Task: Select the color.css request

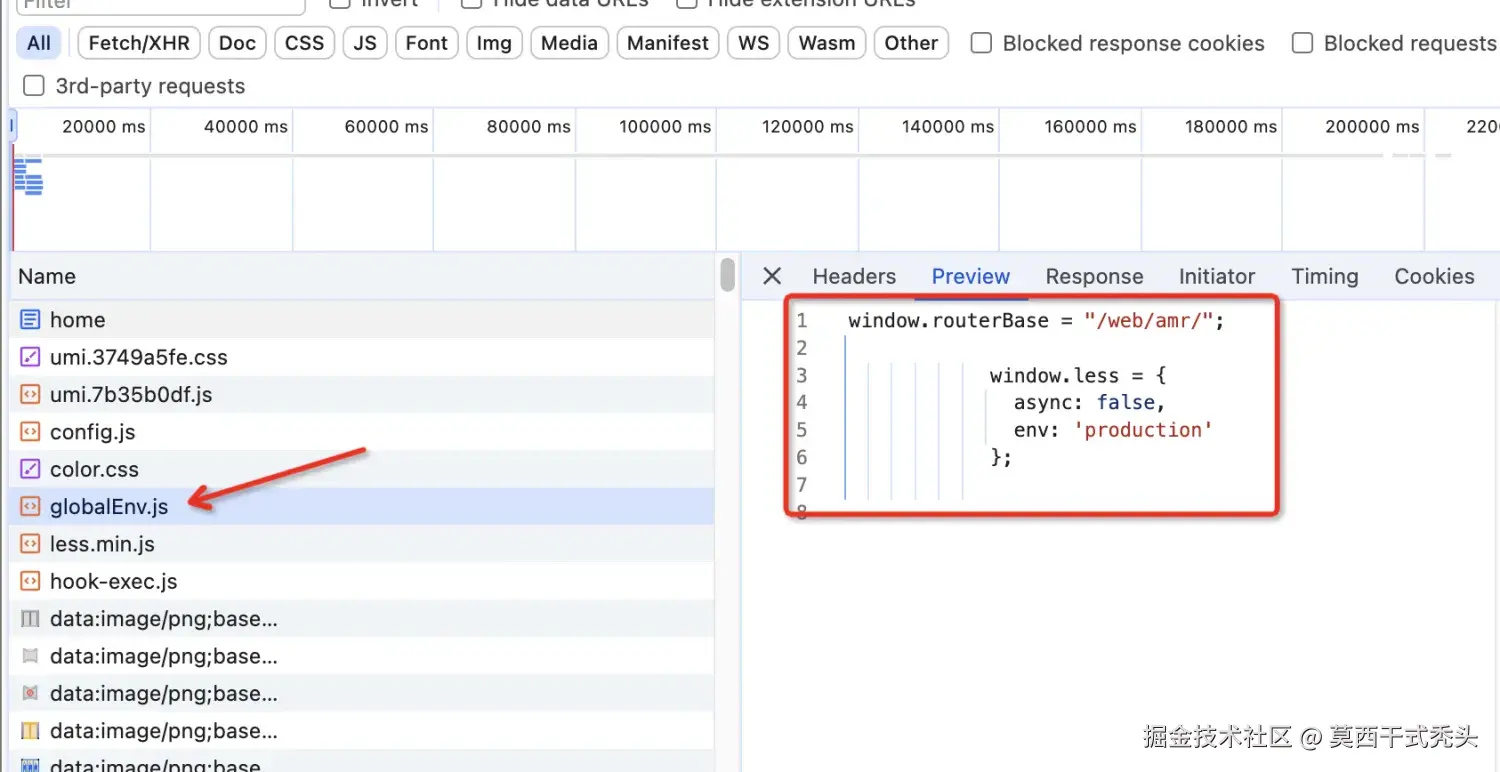Action: pos(362,469)
